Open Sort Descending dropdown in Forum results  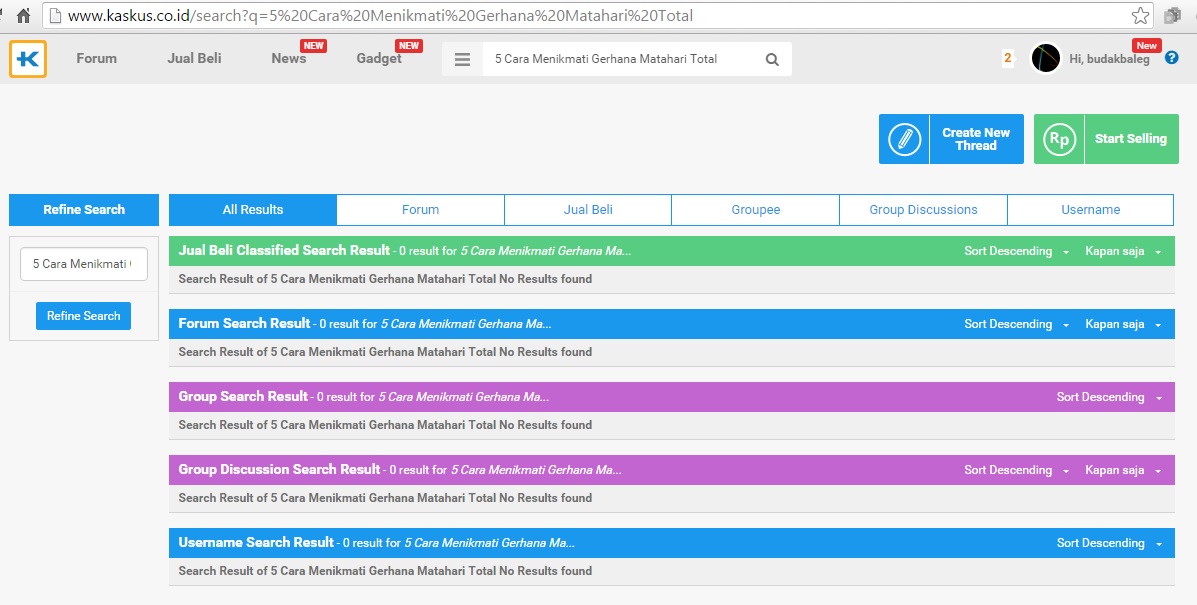click(1016, 324)
